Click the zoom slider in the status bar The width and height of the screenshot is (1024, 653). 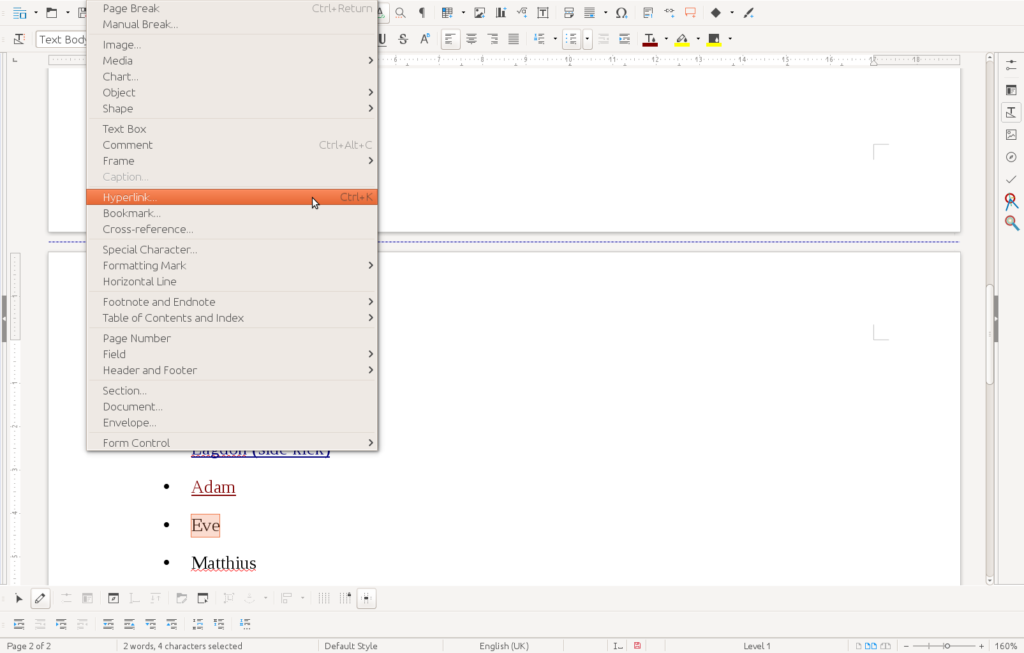[945, 646]
